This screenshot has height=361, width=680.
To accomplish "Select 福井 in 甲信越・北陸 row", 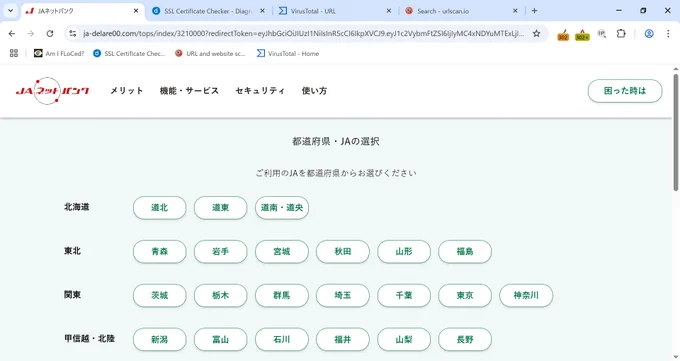I will 343,339.
